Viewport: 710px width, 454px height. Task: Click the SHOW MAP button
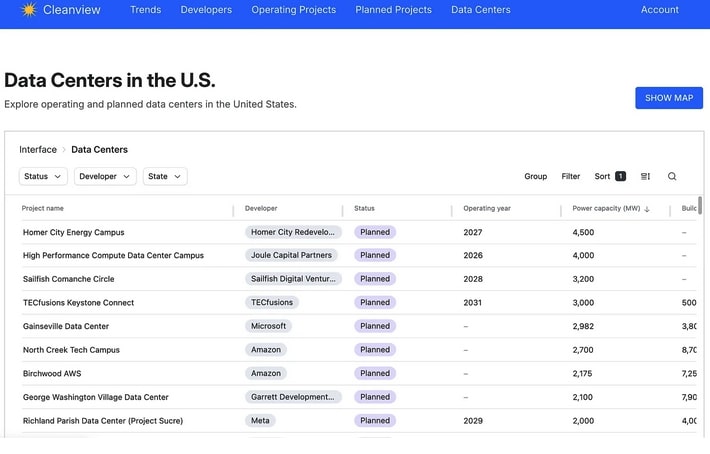tap(668, 98)
